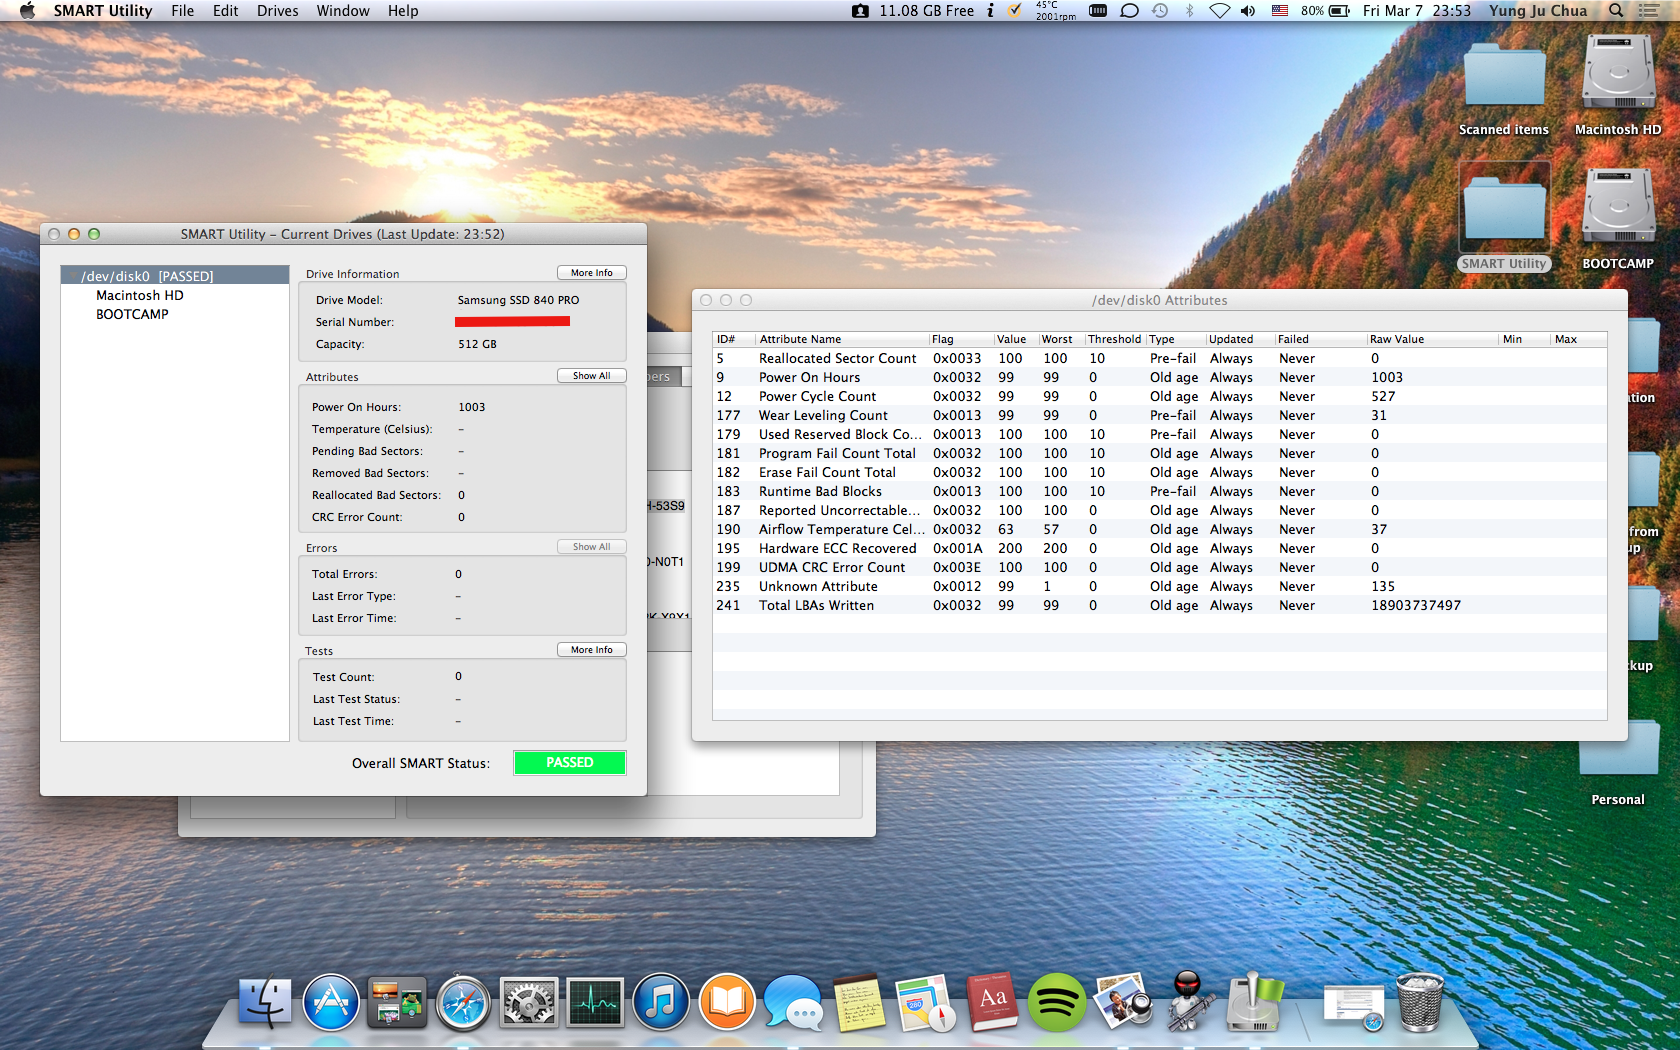This screenshot has height=1050, width=1680.
Task: Open Activity Monitor in the dock
Action: point(595,1002)
